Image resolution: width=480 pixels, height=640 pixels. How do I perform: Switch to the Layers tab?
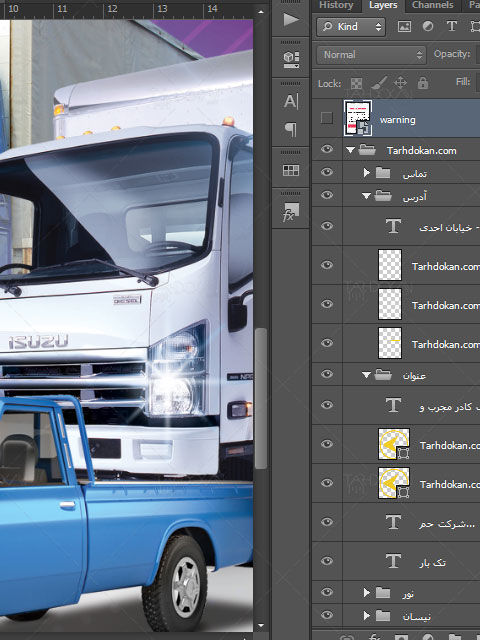click(383, 5)
